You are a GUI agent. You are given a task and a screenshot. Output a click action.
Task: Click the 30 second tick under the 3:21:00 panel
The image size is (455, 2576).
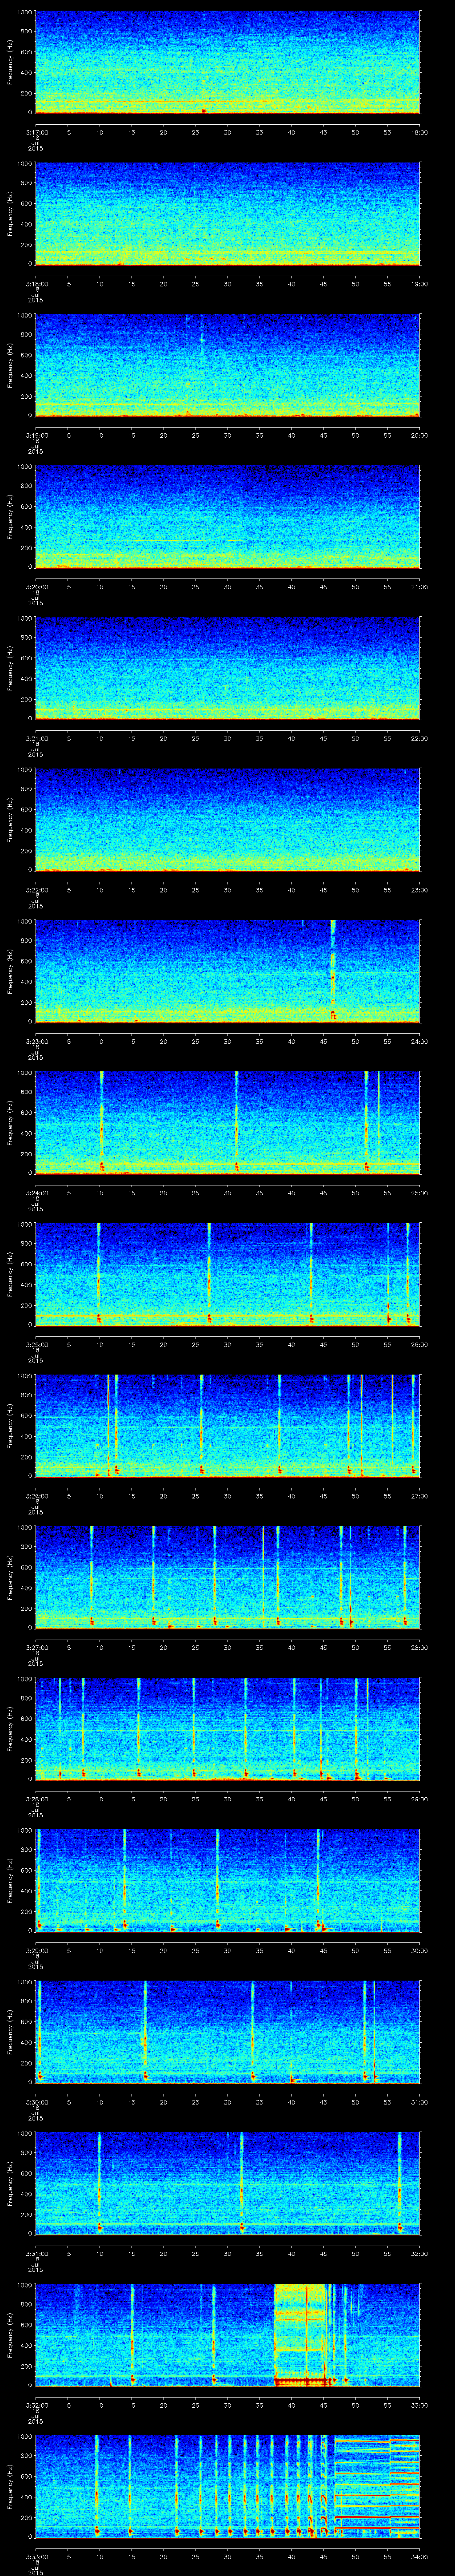227,738
